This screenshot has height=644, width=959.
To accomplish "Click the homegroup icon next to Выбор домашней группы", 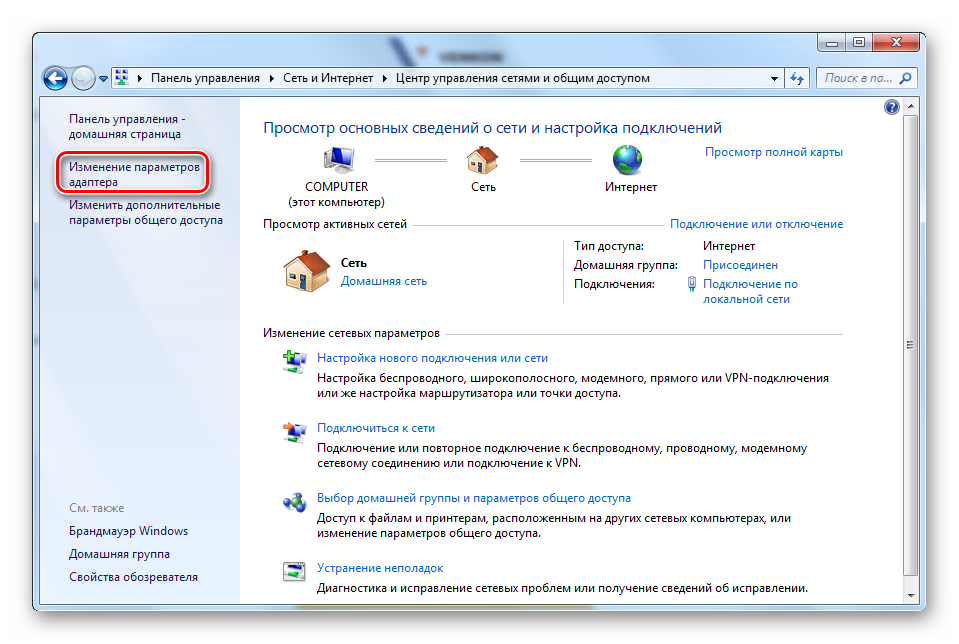I will pyautogui.click(x=294, y=502).
